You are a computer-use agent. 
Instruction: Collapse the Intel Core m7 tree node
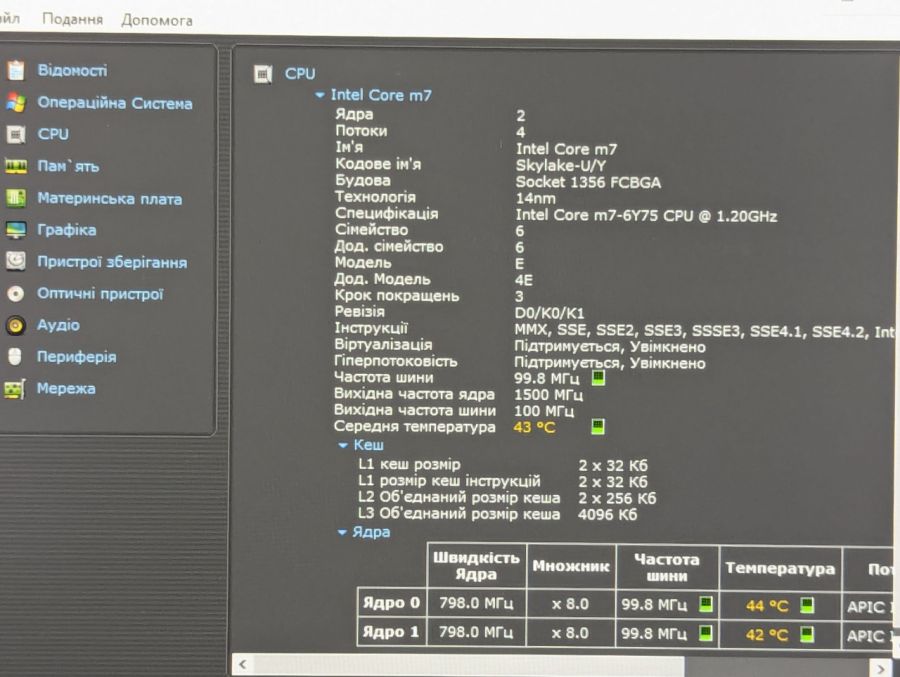point(320,95)
